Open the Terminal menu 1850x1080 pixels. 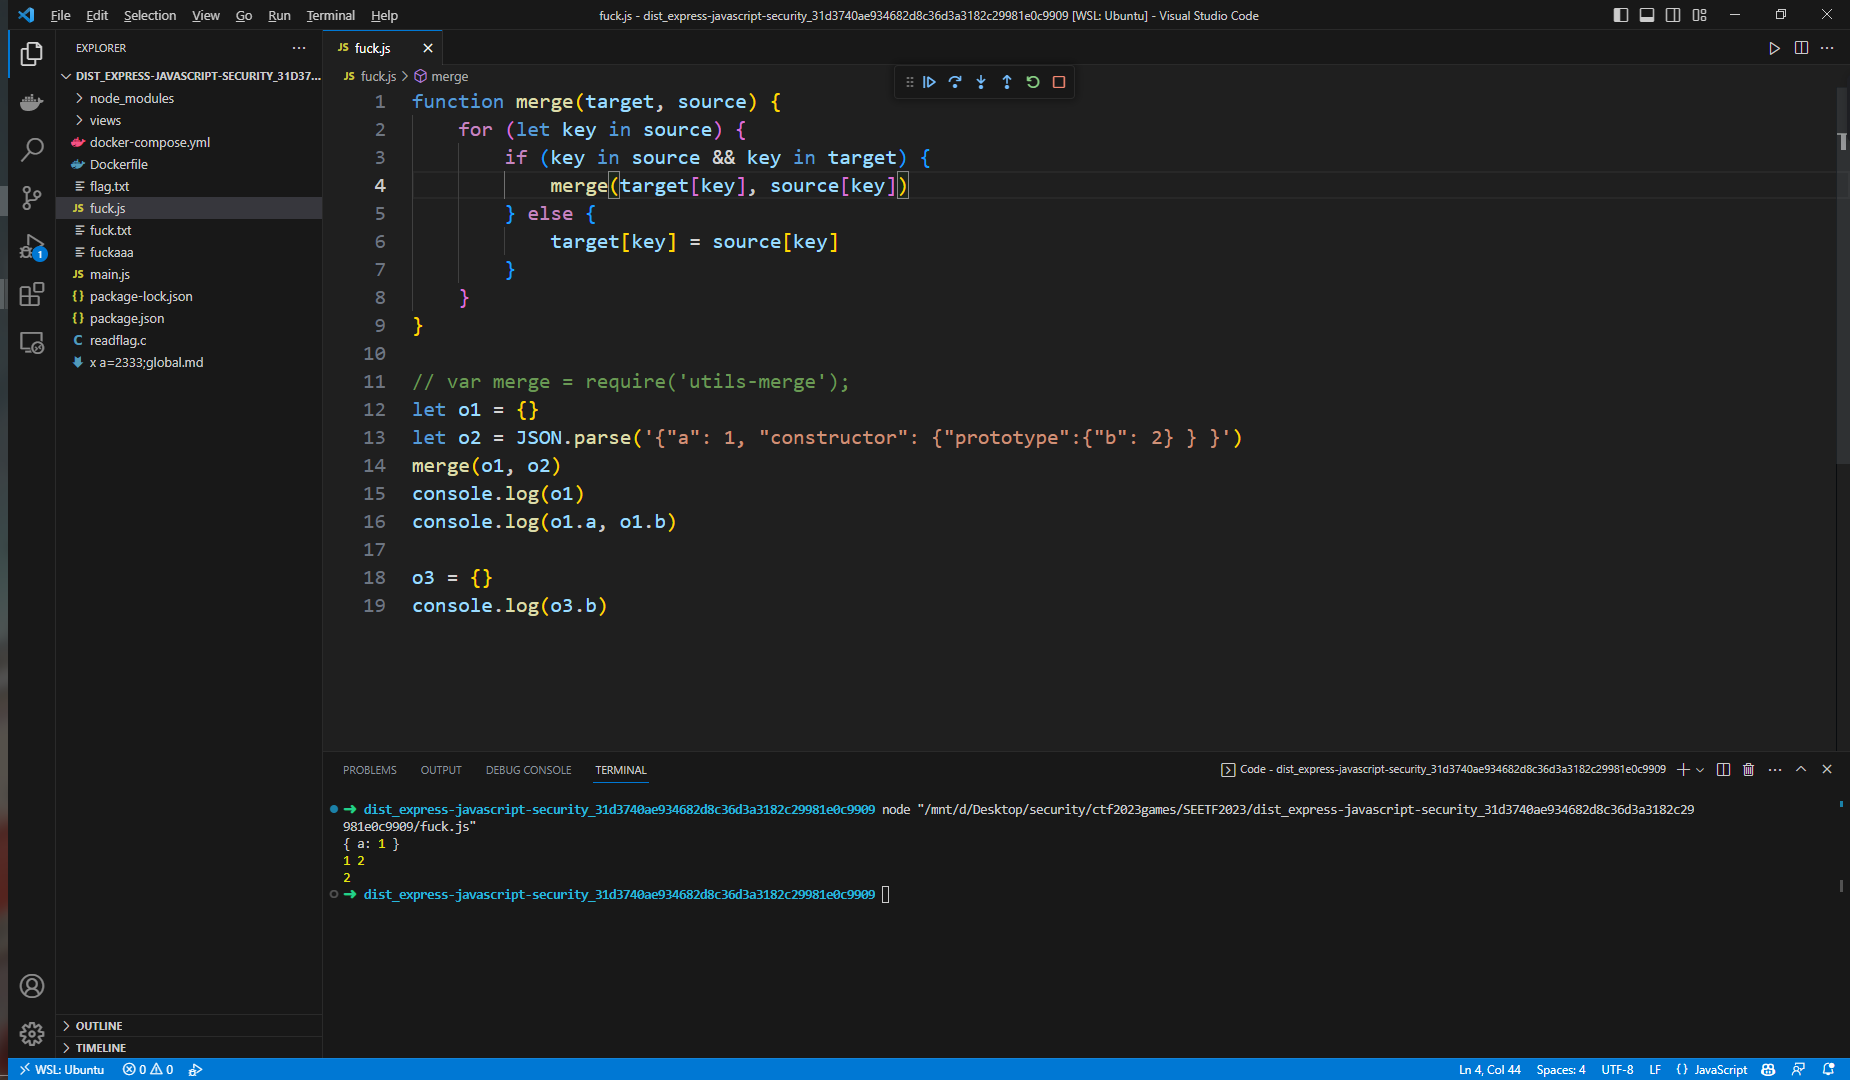331,15
